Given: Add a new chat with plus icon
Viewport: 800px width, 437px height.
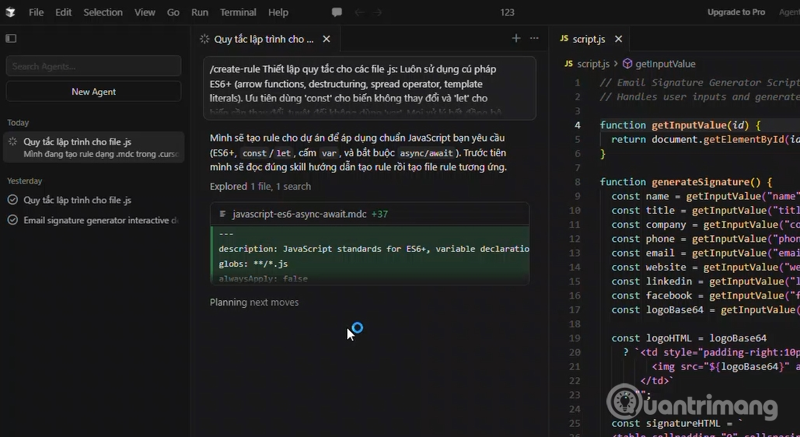Looking at the screenshot, I should [x=516, y=39].
